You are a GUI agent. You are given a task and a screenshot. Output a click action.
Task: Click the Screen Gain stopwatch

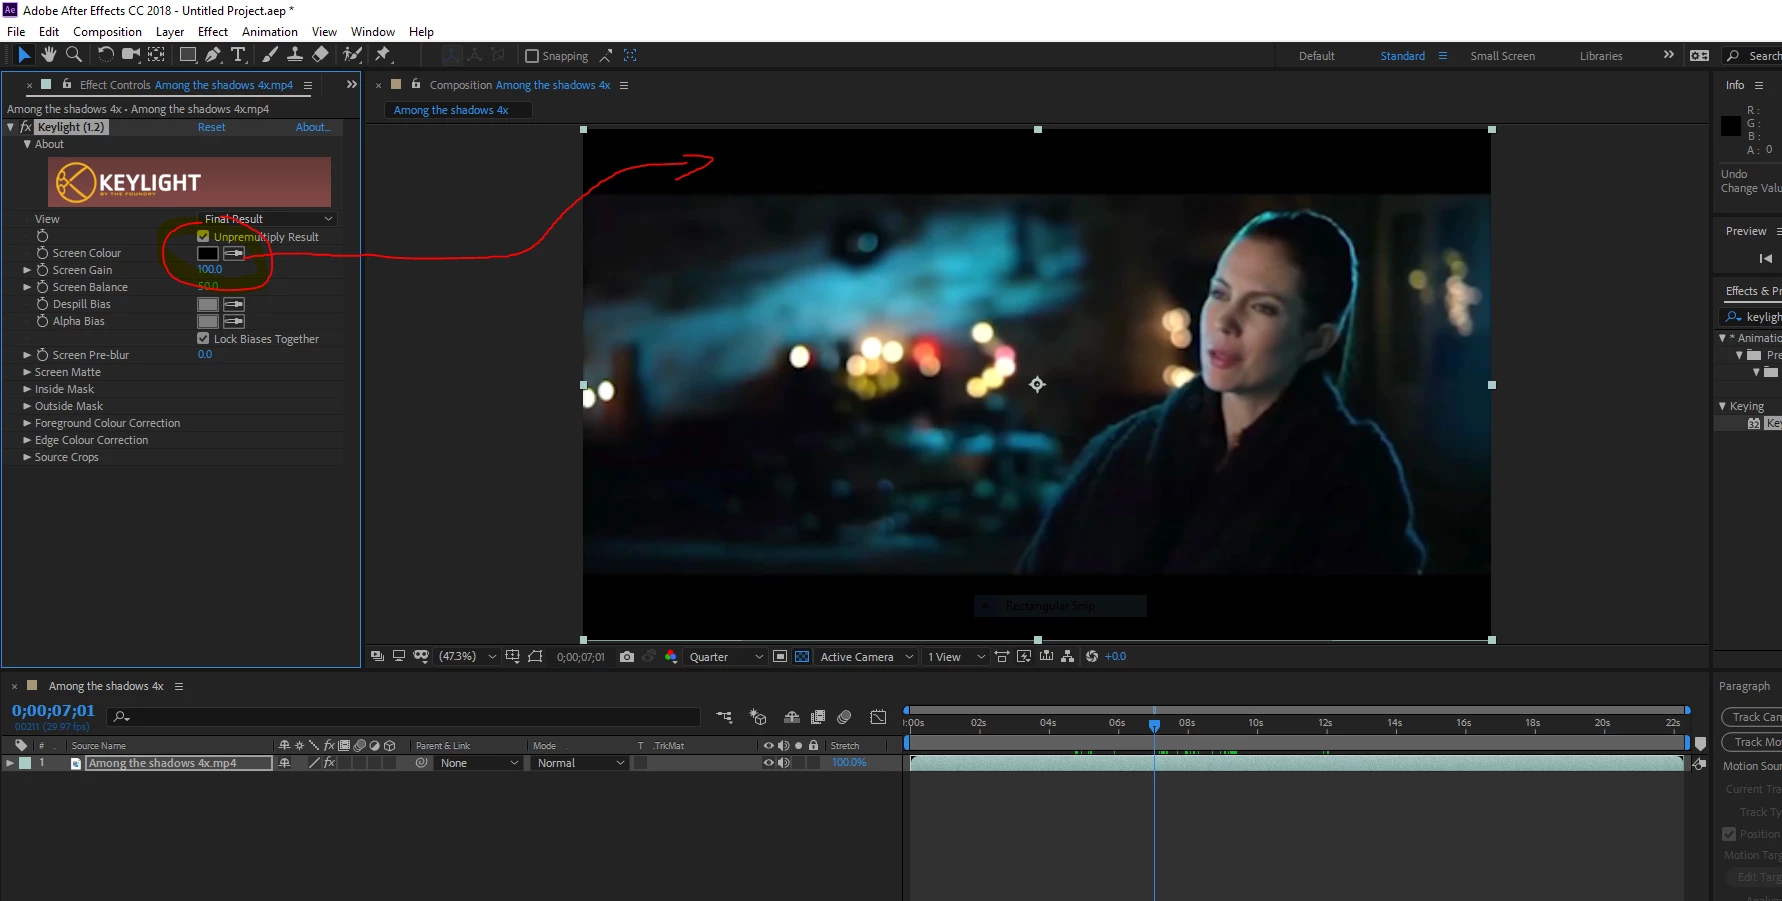point(43,270)
